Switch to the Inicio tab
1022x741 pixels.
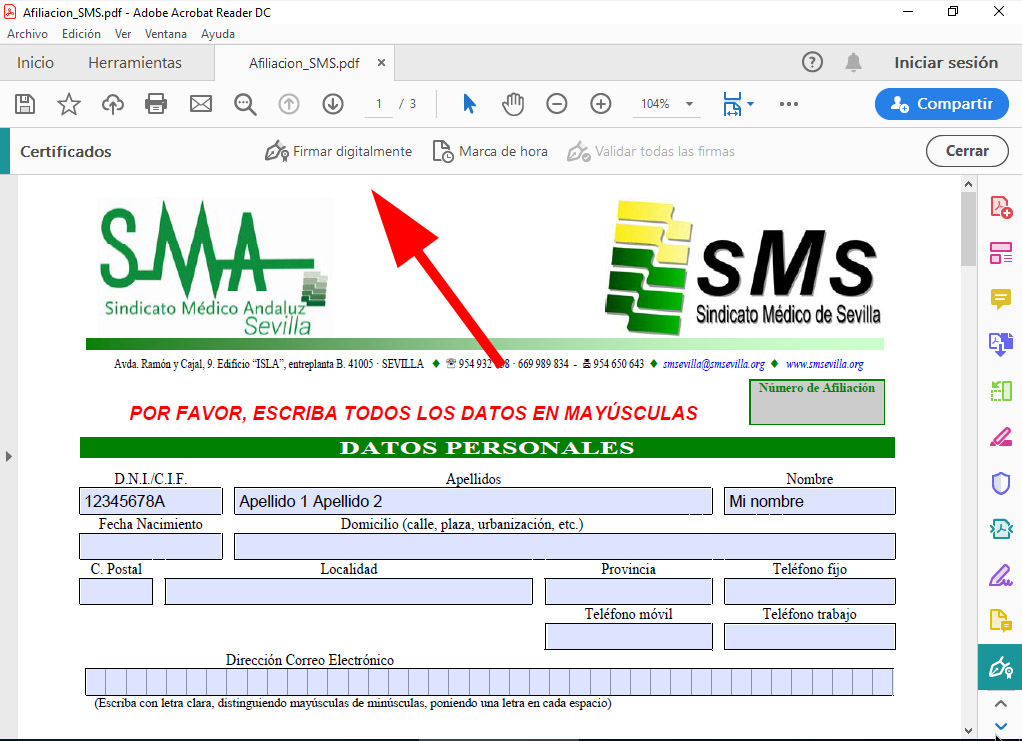click(35, 63)
